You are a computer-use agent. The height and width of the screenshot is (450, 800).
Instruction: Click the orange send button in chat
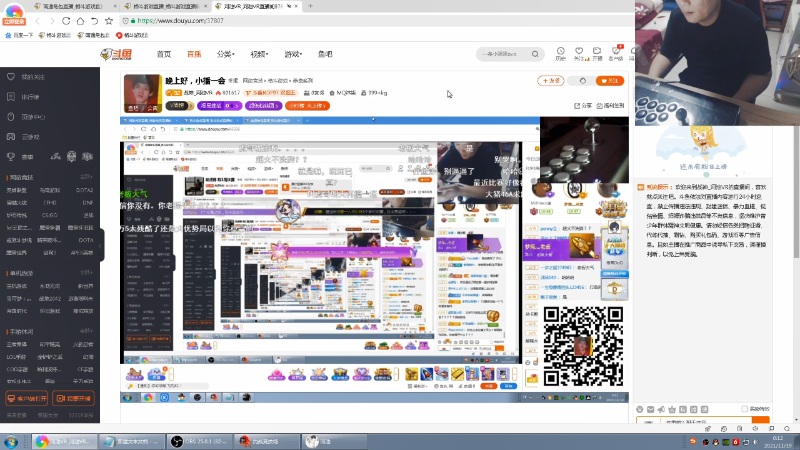point(761,421)
